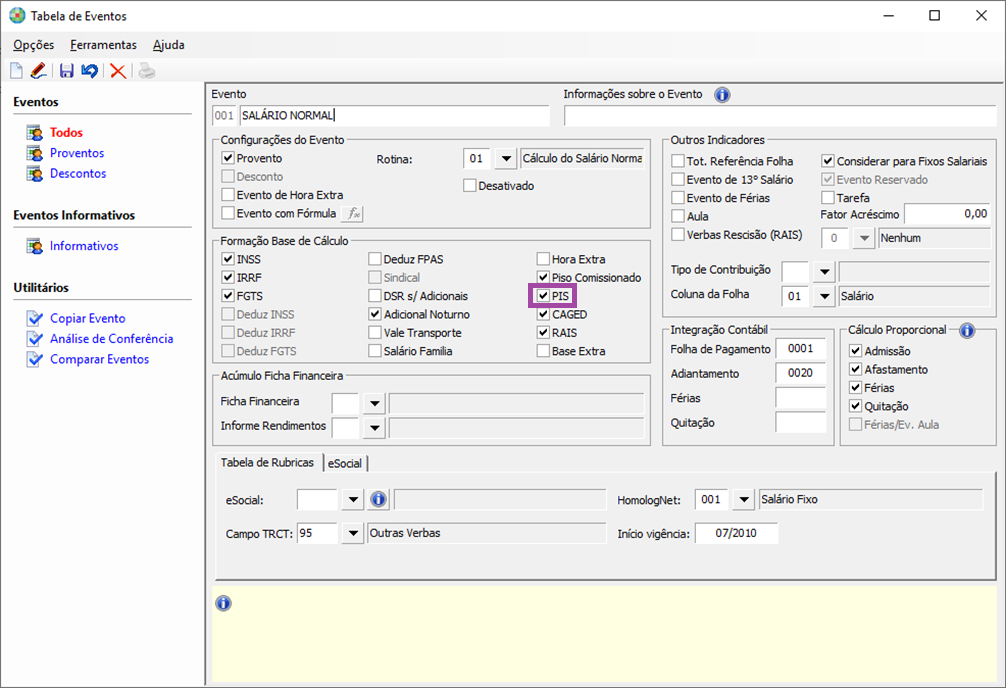The image size is (1006, 688).
Task: Click the Undo arrow toolbar icon
Action: point(90,71)
